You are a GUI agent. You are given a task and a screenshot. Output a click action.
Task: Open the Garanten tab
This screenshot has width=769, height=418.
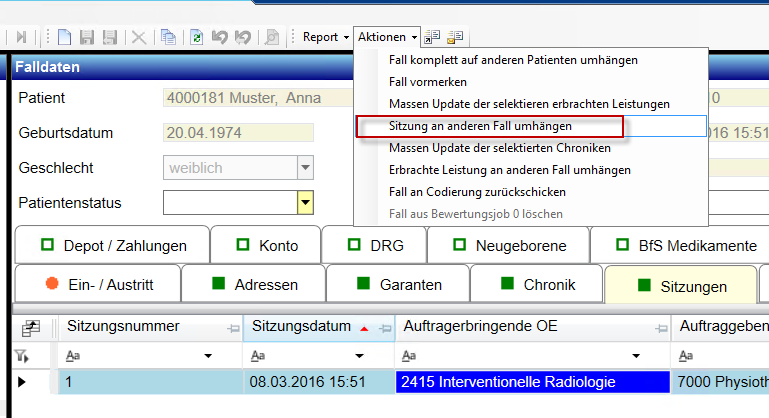coord(398,284)
